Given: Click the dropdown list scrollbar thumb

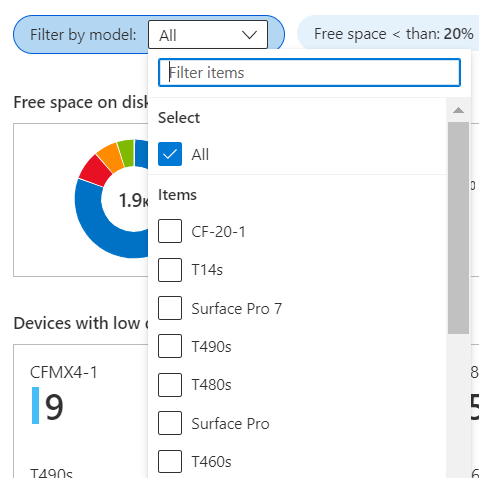Looking at the screenshot, I should [x=458, y=228].
